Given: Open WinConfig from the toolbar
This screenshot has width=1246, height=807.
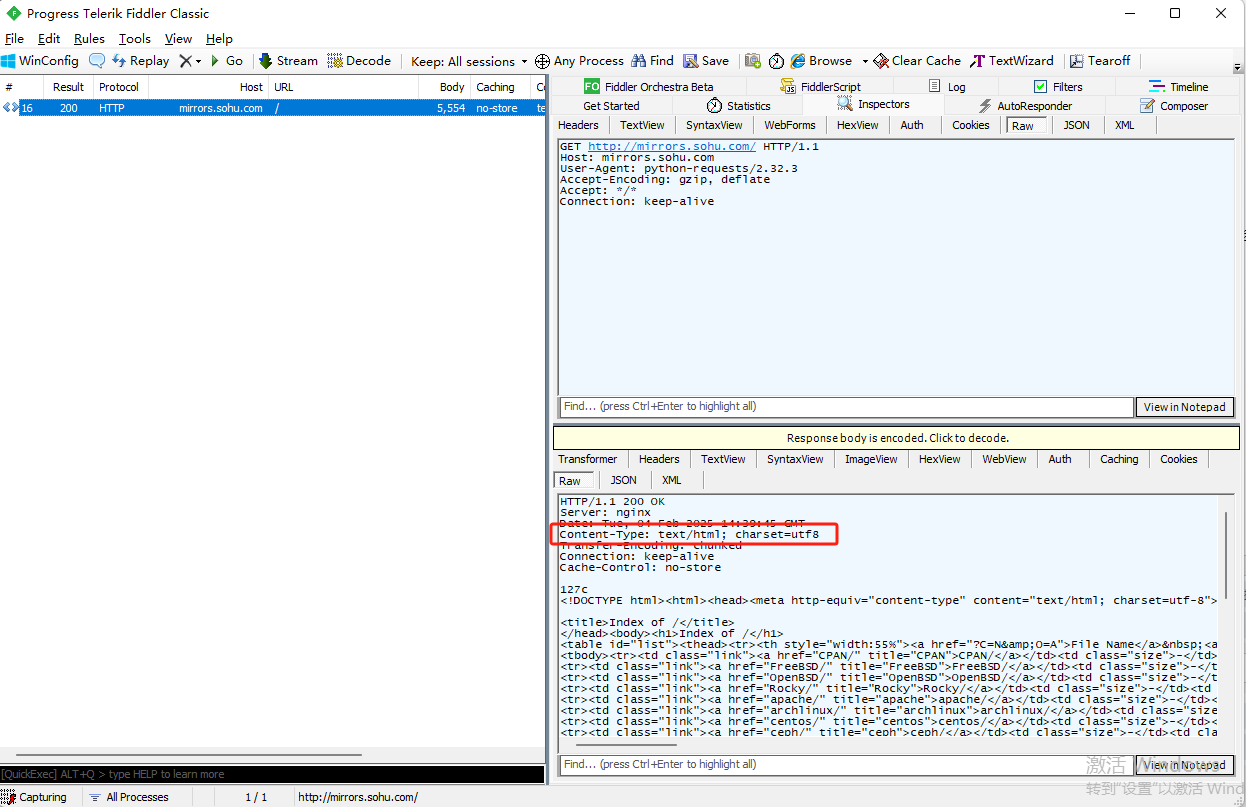Looking at the screenshot, I should [x=40, y=61].
